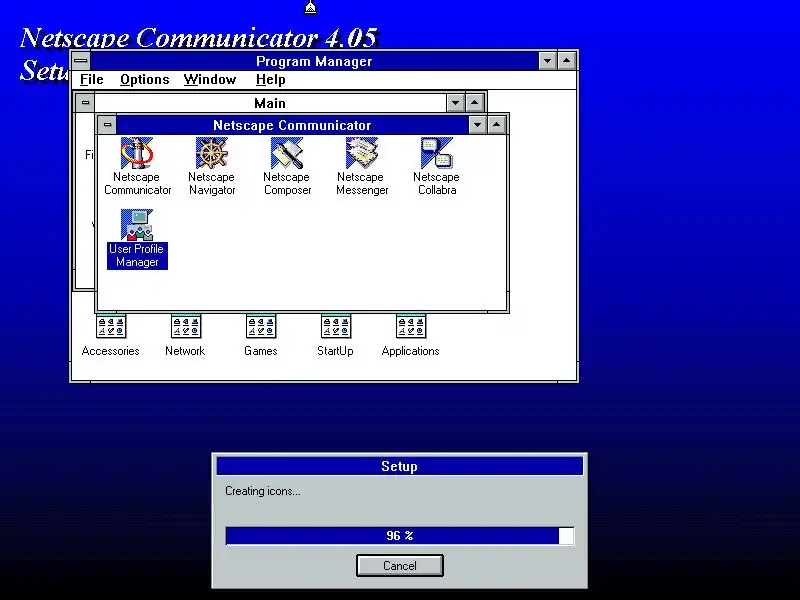
Task: Click the Netscape Communicator group title bar
Action: pos(292,125)
